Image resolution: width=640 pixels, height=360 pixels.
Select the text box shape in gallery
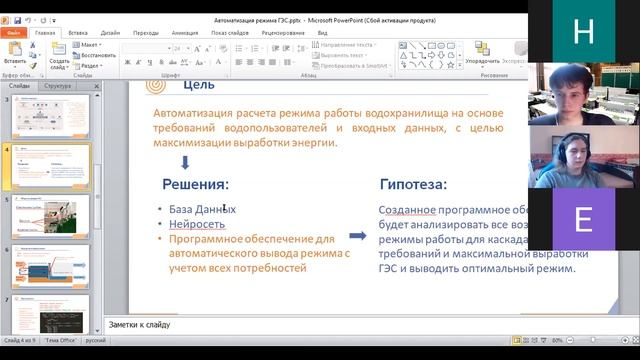[403, 45]
